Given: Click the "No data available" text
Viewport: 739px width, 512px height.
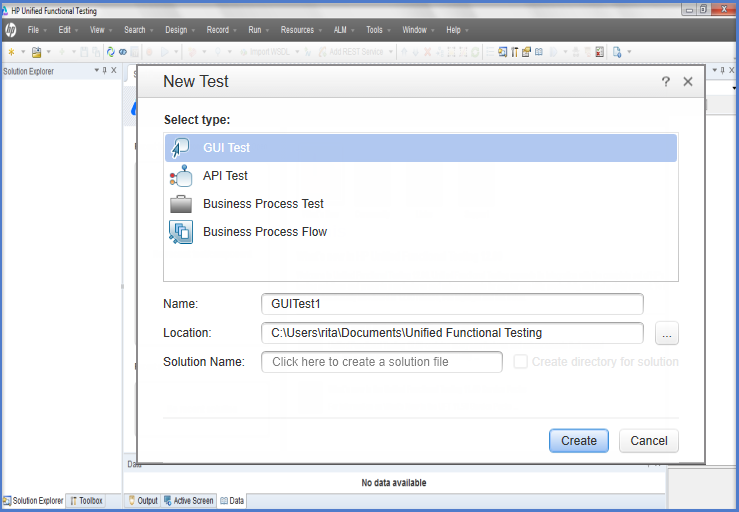Looking at the screenshot, I should 394,483.
